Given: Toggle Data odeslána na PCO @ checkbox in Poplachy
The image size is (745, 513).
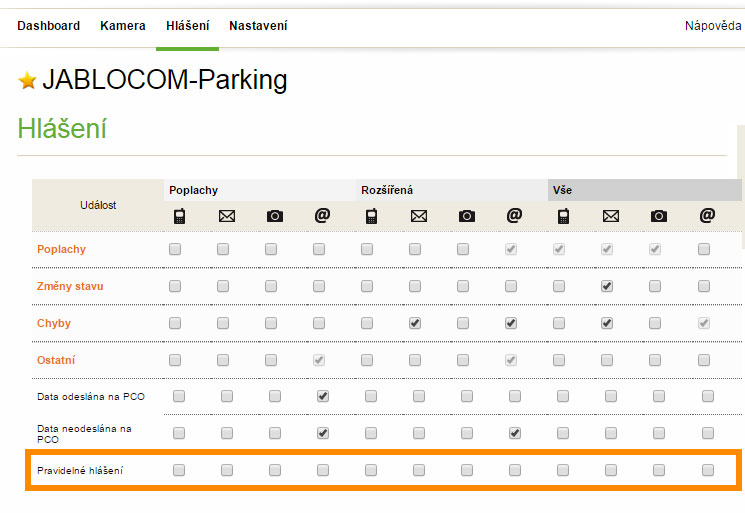Looking at the screenshot, I should pos(323,396).
